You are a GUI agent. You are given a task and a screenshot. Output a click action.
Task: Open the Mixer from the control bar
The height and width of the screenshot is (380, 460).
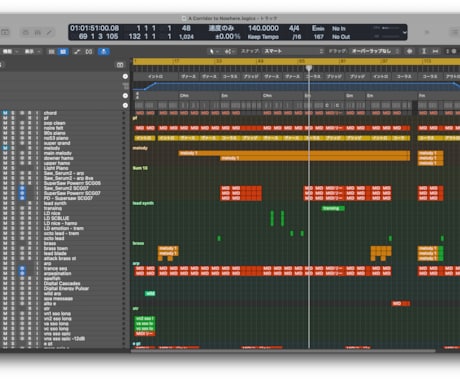point(38,32)
